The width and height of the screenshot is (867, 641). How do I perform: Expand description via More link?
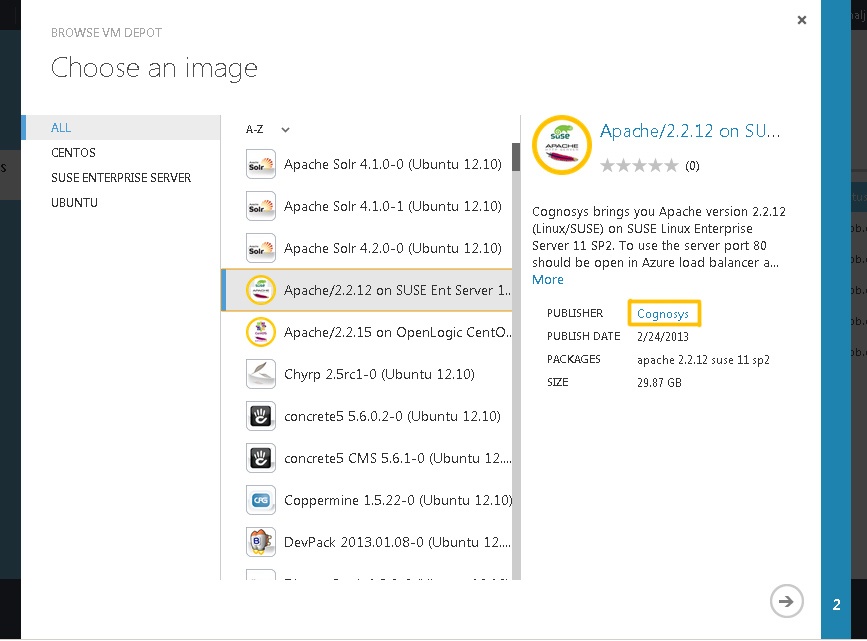click(547, 280)
